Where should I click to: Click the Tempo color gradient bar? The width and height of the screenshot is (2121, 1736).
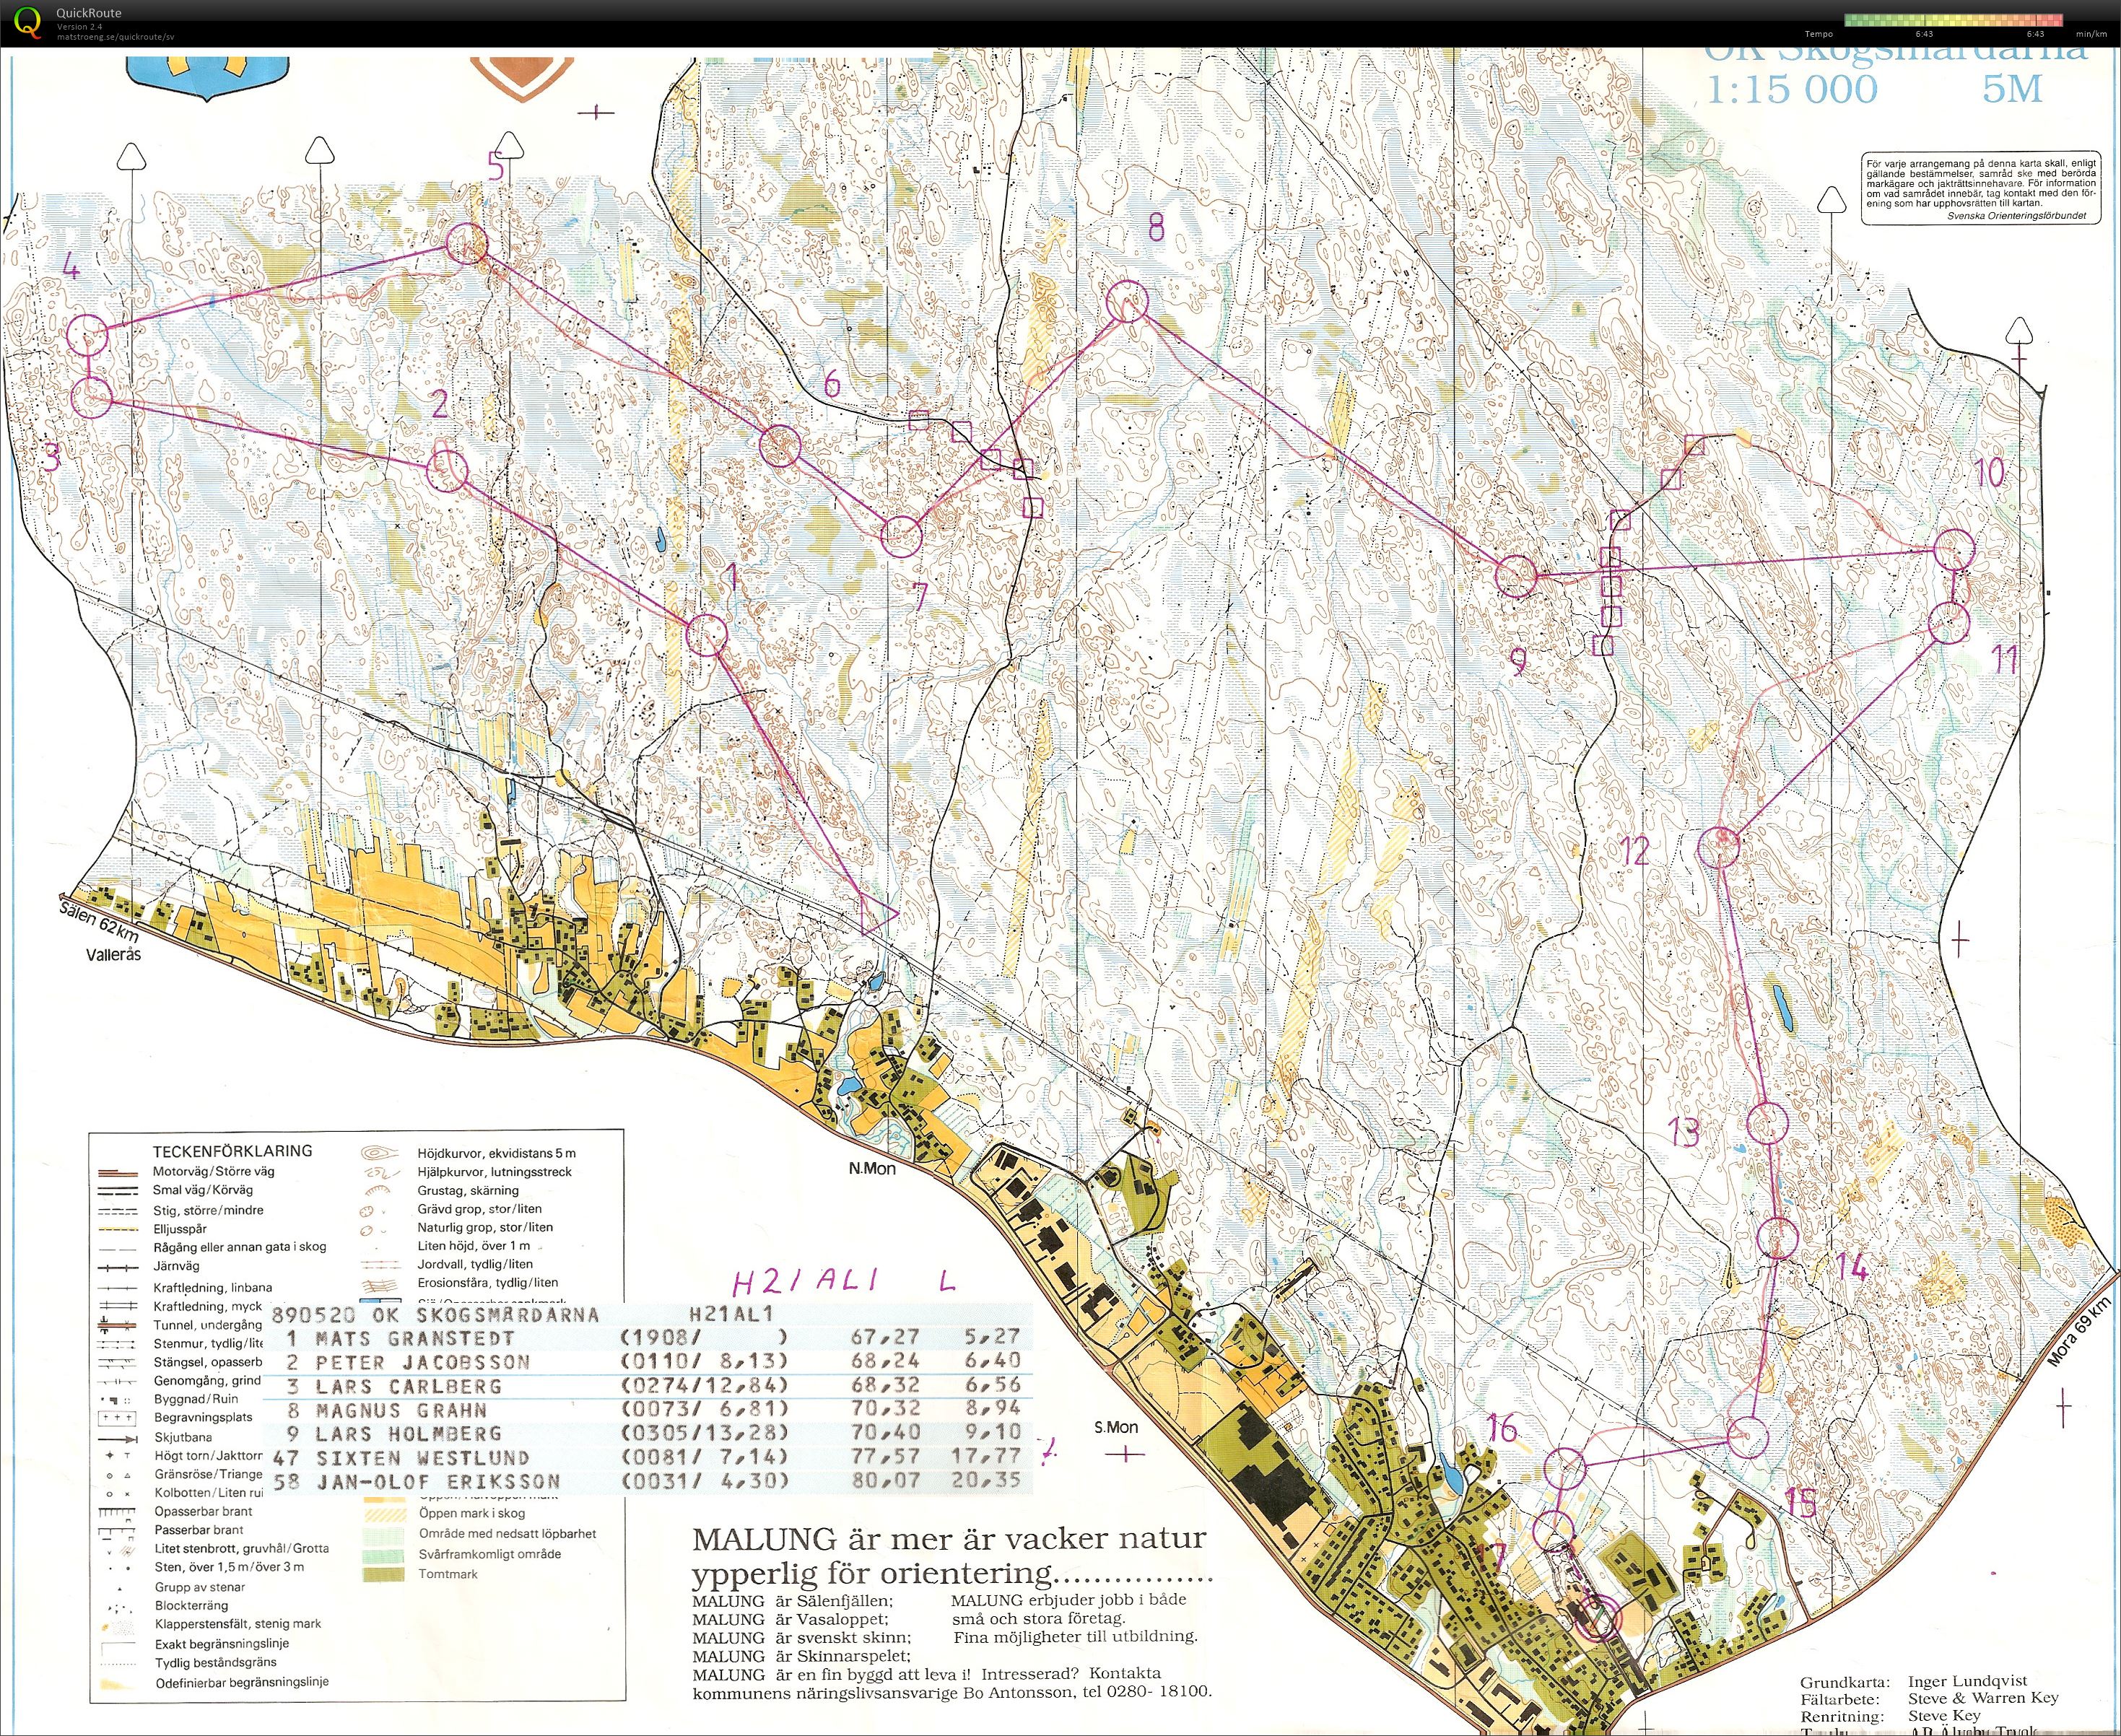tap(1953, 20)
